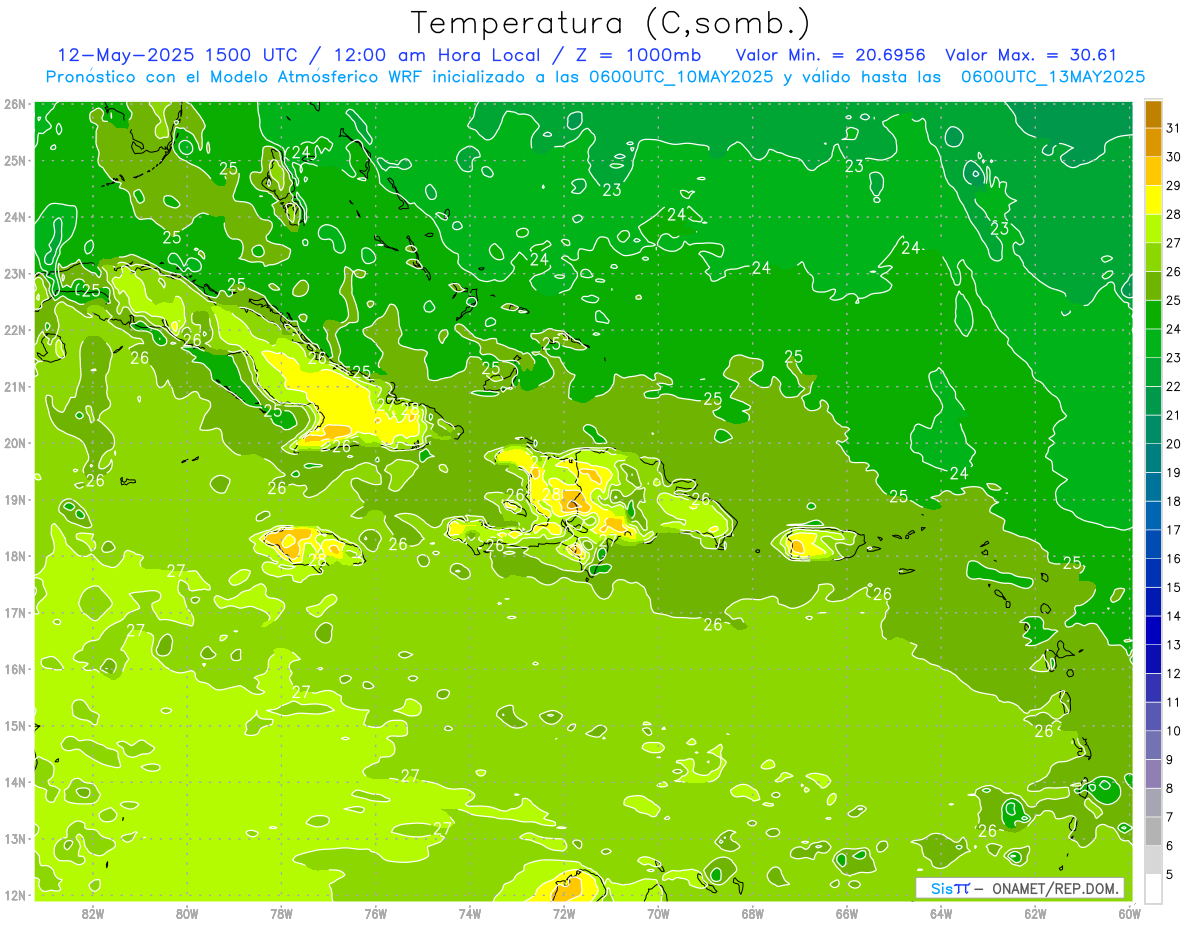Click the longitude axis label "74W"
Image resolution: width=1200 pixels, height=927 pixels.
(x=469, y=913)
